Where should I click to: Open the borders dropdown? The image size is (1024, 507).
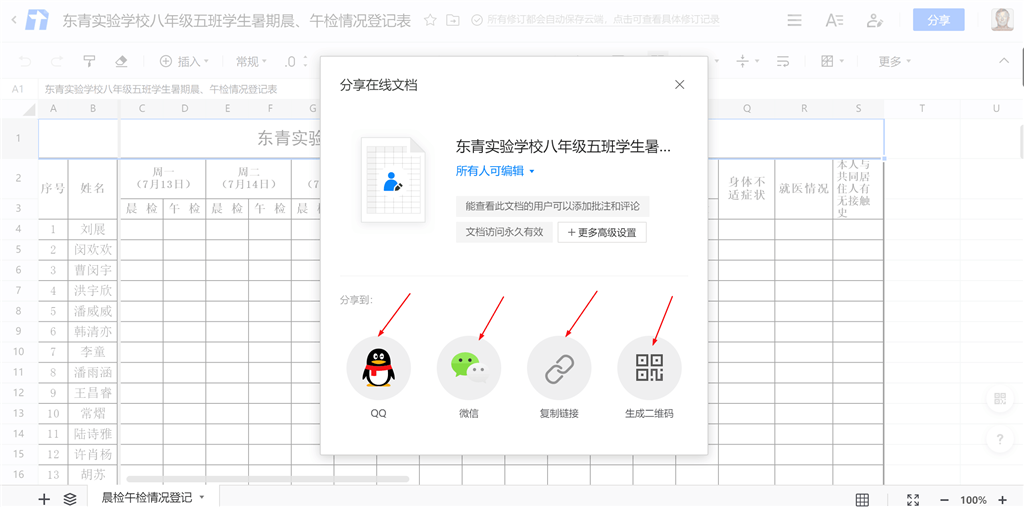click(x=832, y=61)
